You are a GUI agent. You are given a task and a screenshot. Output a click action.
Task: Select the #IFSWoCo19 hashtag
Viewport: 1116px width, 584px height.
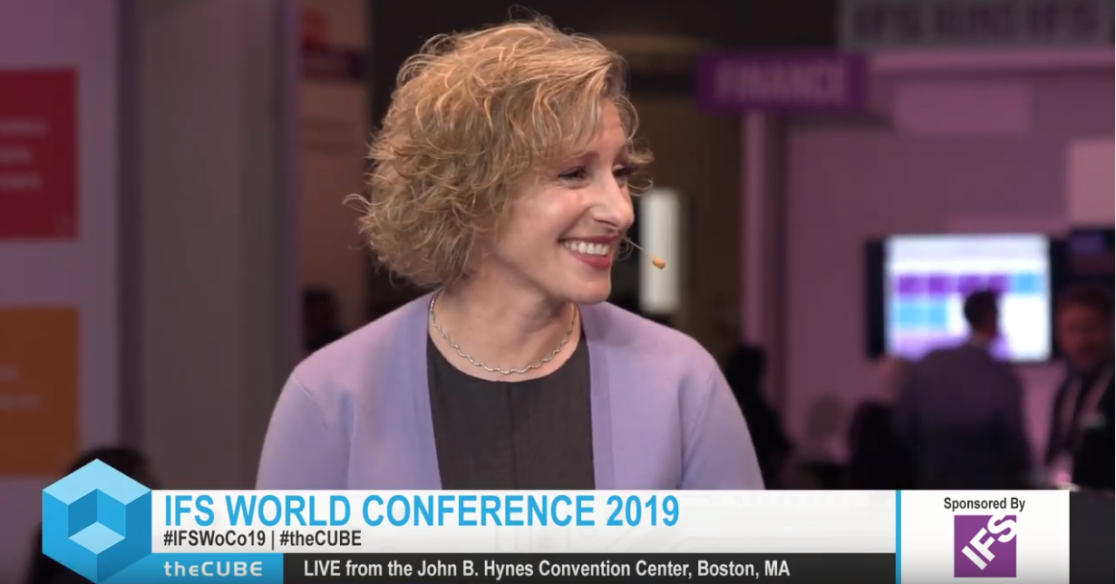209,539
